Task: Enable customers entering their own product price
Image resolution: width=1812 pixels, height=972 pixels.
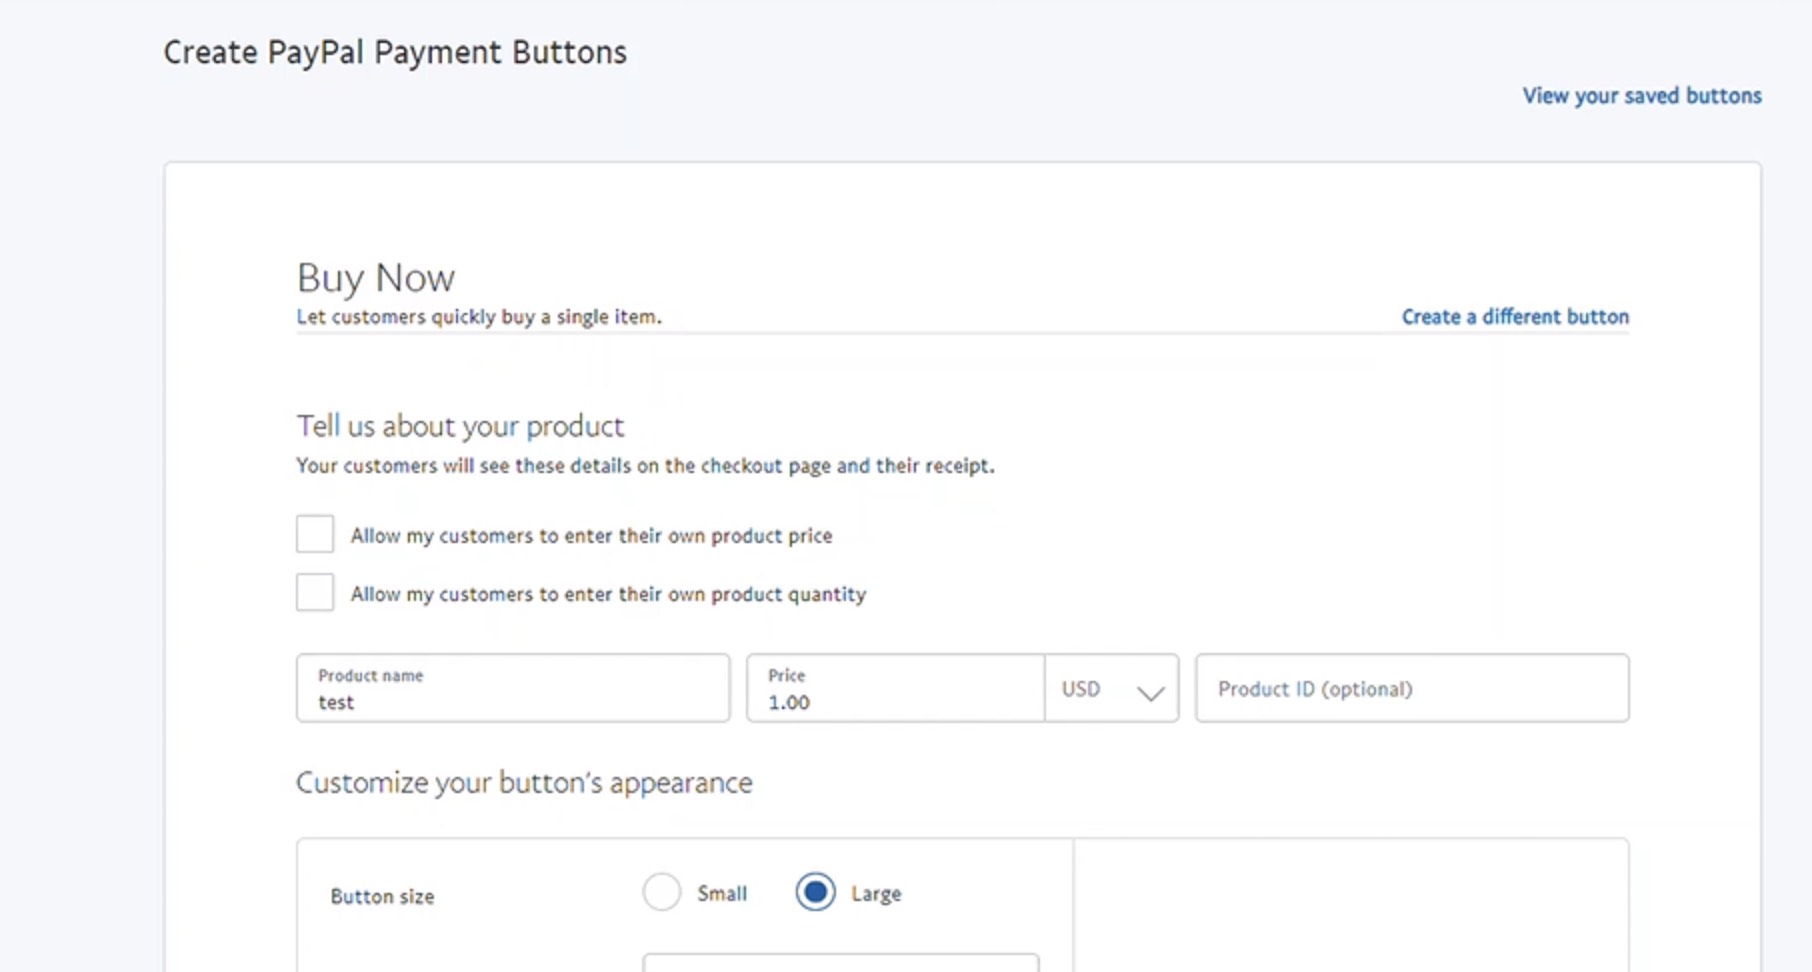Action: [315, 534]
